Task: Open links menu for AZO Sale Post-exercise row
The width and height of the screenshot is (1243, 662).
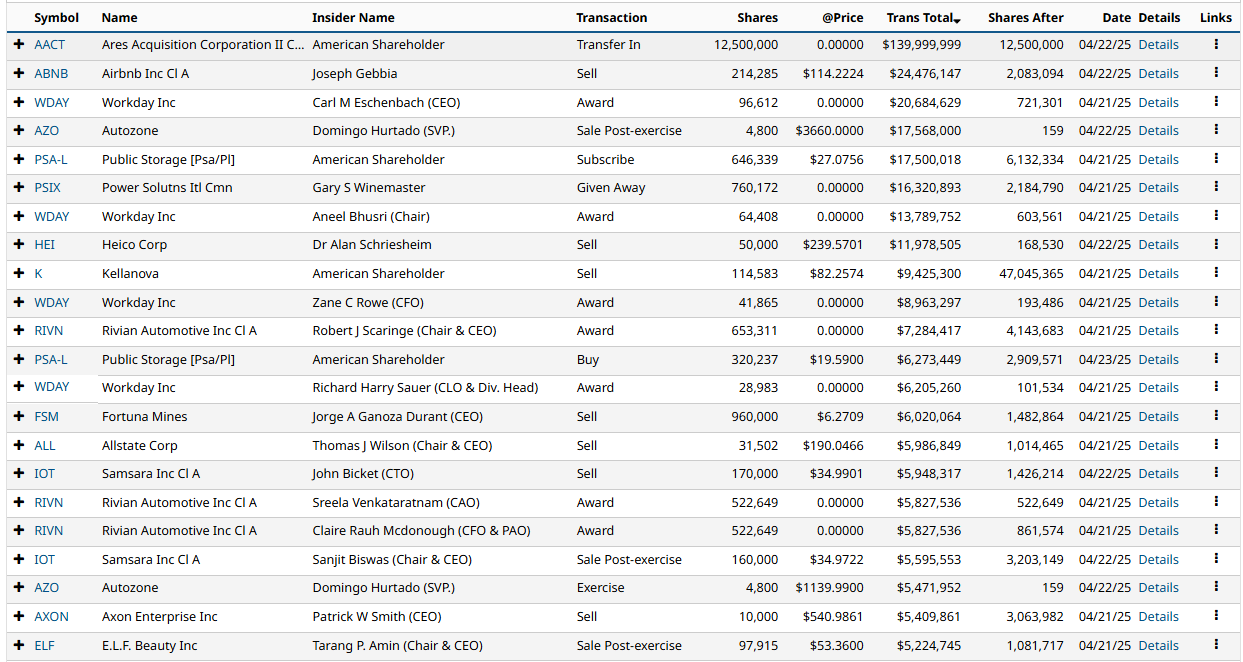Action: [x=1216, y=130]
